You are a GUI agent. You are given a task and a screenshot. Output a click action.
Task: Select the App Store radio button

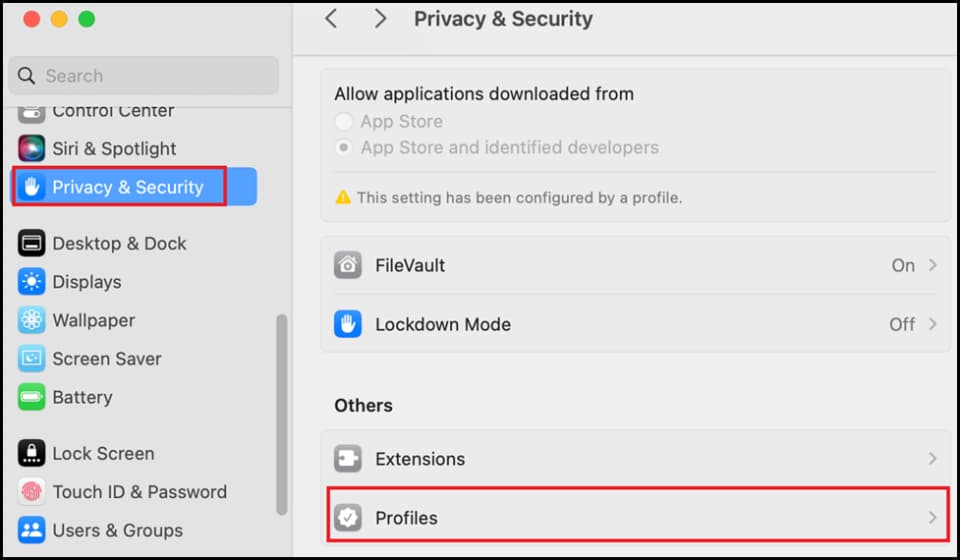(343, 121)
